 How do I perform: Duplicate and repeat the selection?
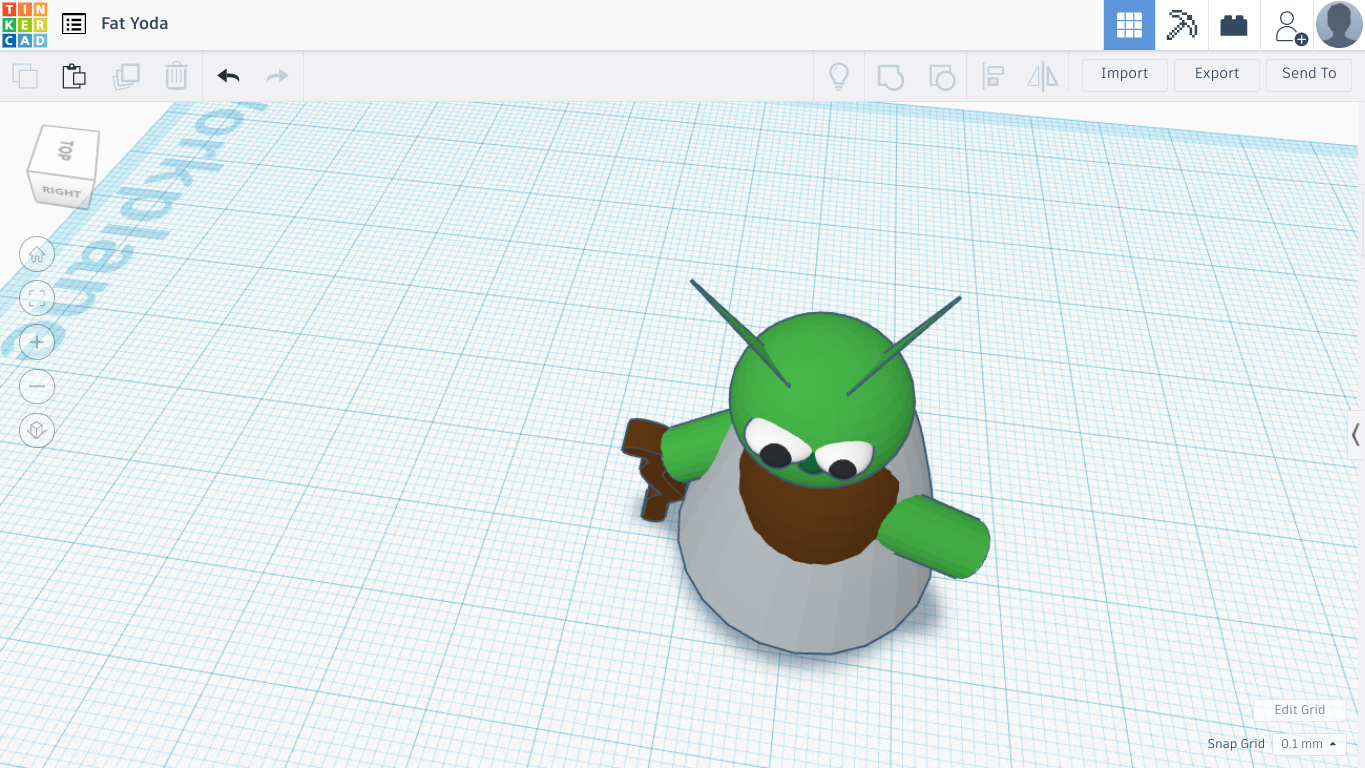(126, 76)
